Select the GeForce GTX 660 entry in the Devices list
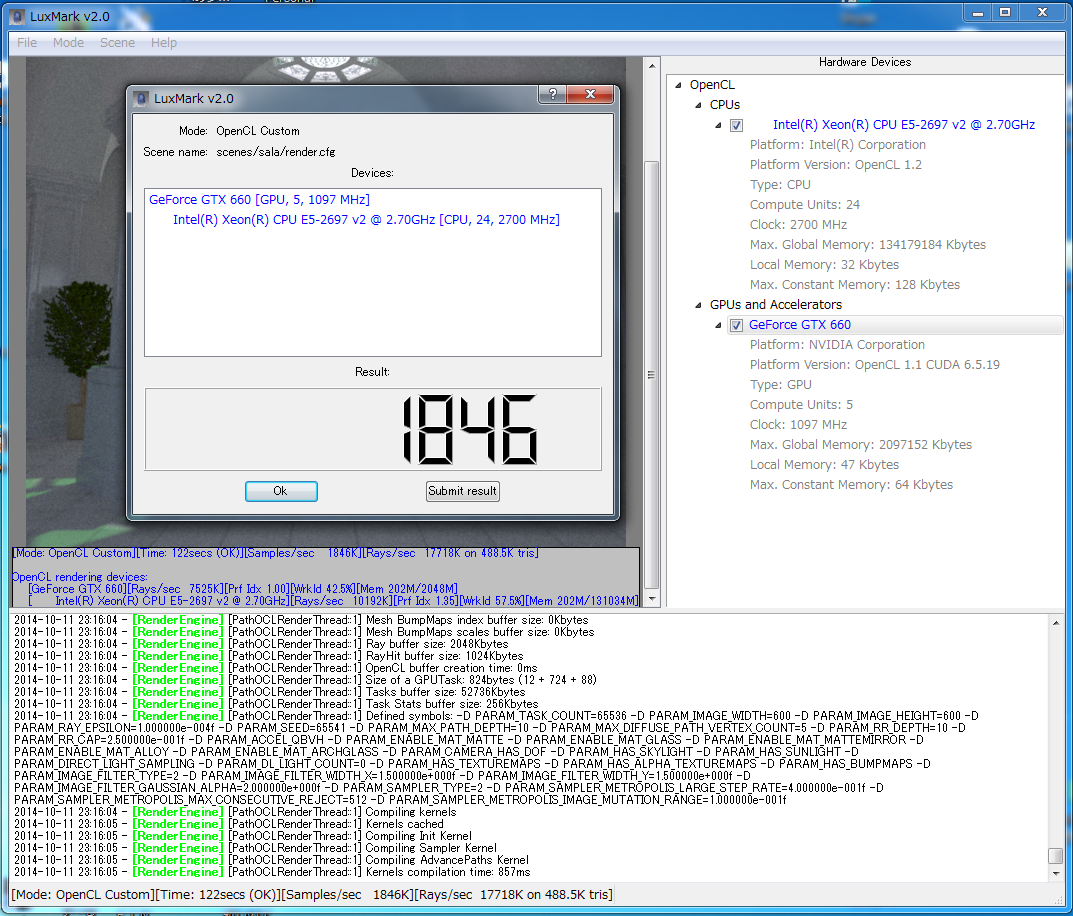 (258, 199)
